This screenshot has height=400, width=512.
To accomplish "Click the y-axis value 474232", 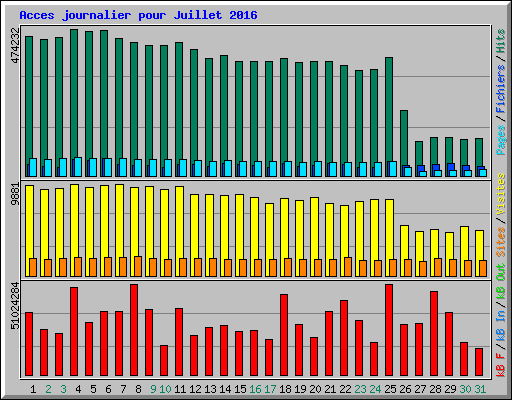I will point(15,45).
